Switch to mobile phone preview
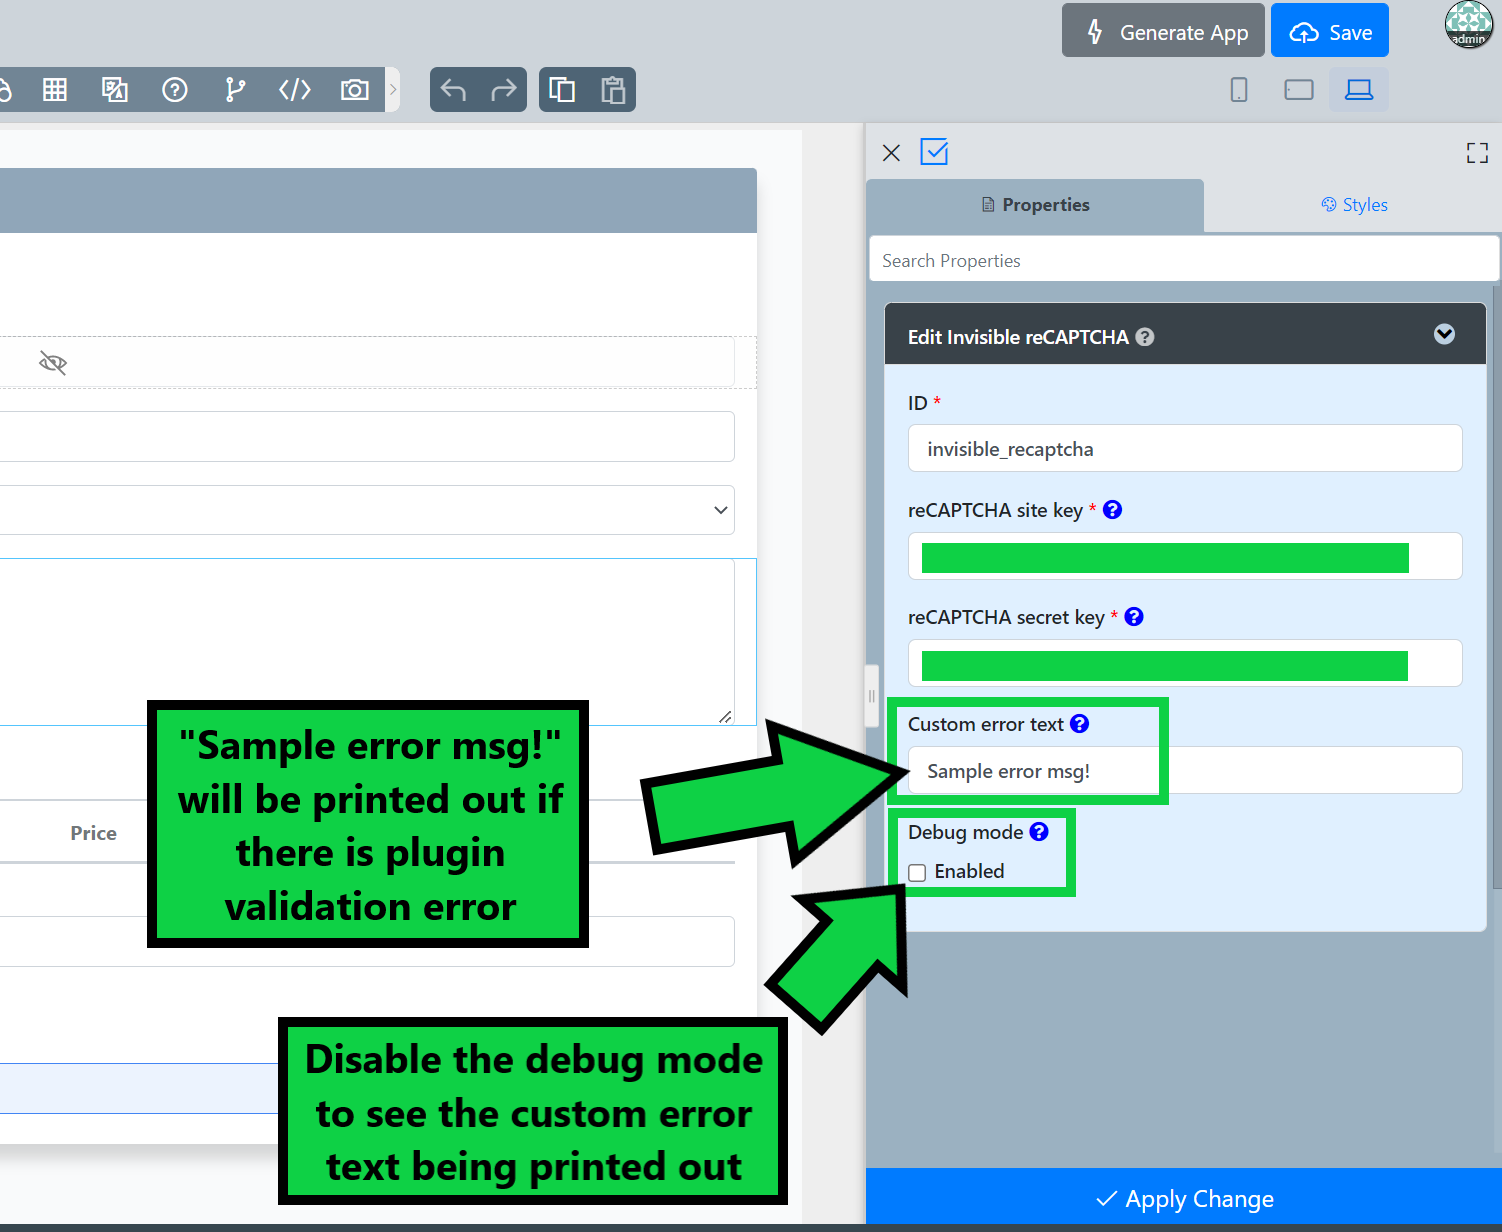Image resolution: width=1502 pixels, height=1232 pixels. click(x=1239, y=90)
